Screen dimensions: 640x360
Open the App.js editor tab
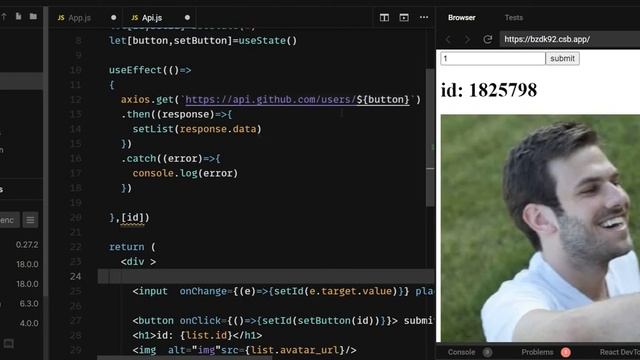pos(74,18)
